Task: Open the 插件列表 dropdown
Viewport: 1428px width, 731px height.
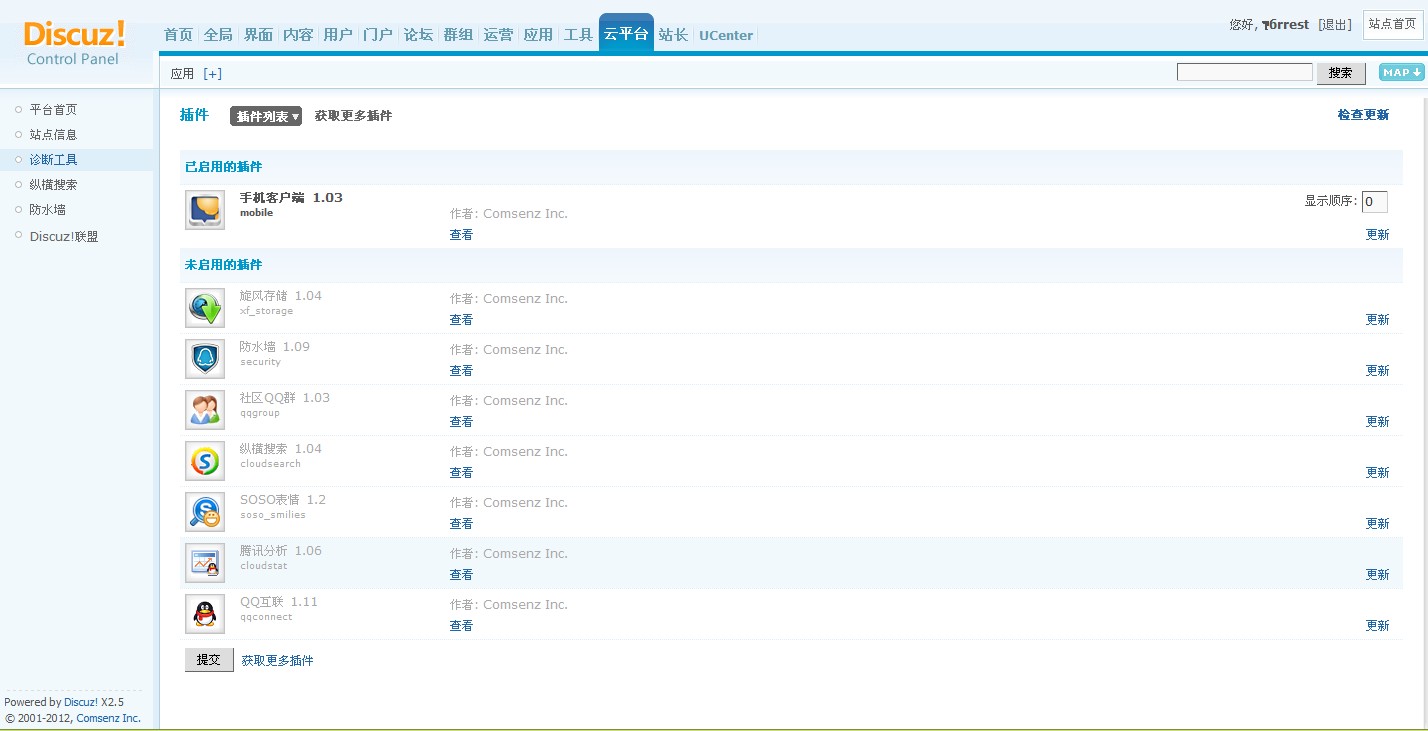Action: [266, 117]
